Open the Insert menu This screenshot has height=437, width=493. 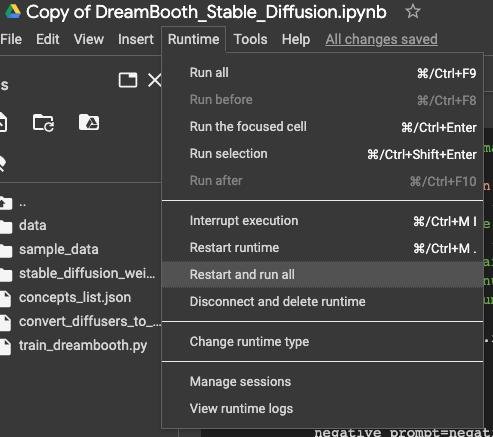136,39
